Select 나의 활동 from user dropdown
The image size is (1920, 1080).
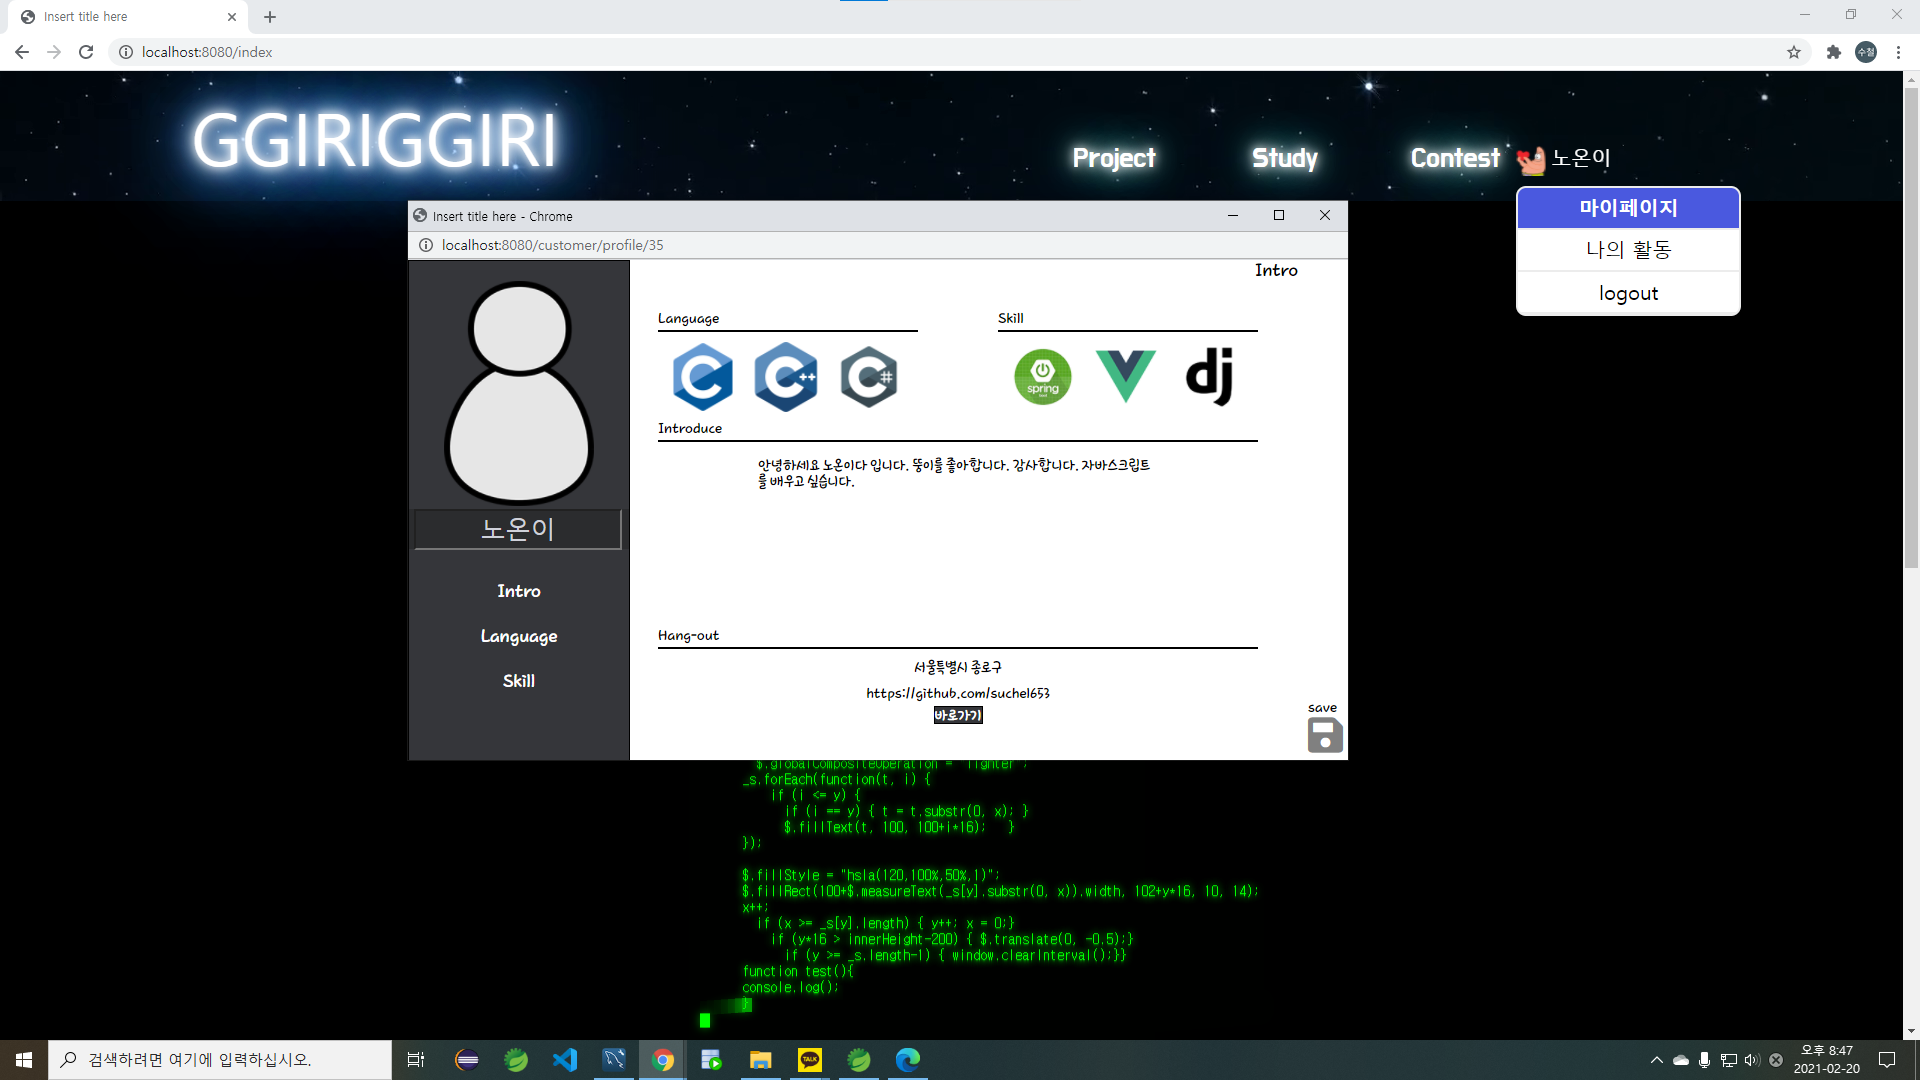1628,250
